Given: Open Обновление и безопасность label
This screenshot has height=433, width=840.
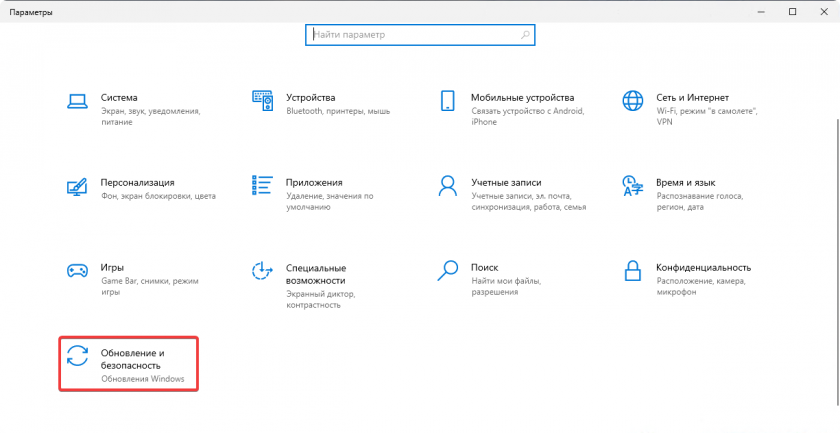Looking at the screenshot, I should coord(132,360).
